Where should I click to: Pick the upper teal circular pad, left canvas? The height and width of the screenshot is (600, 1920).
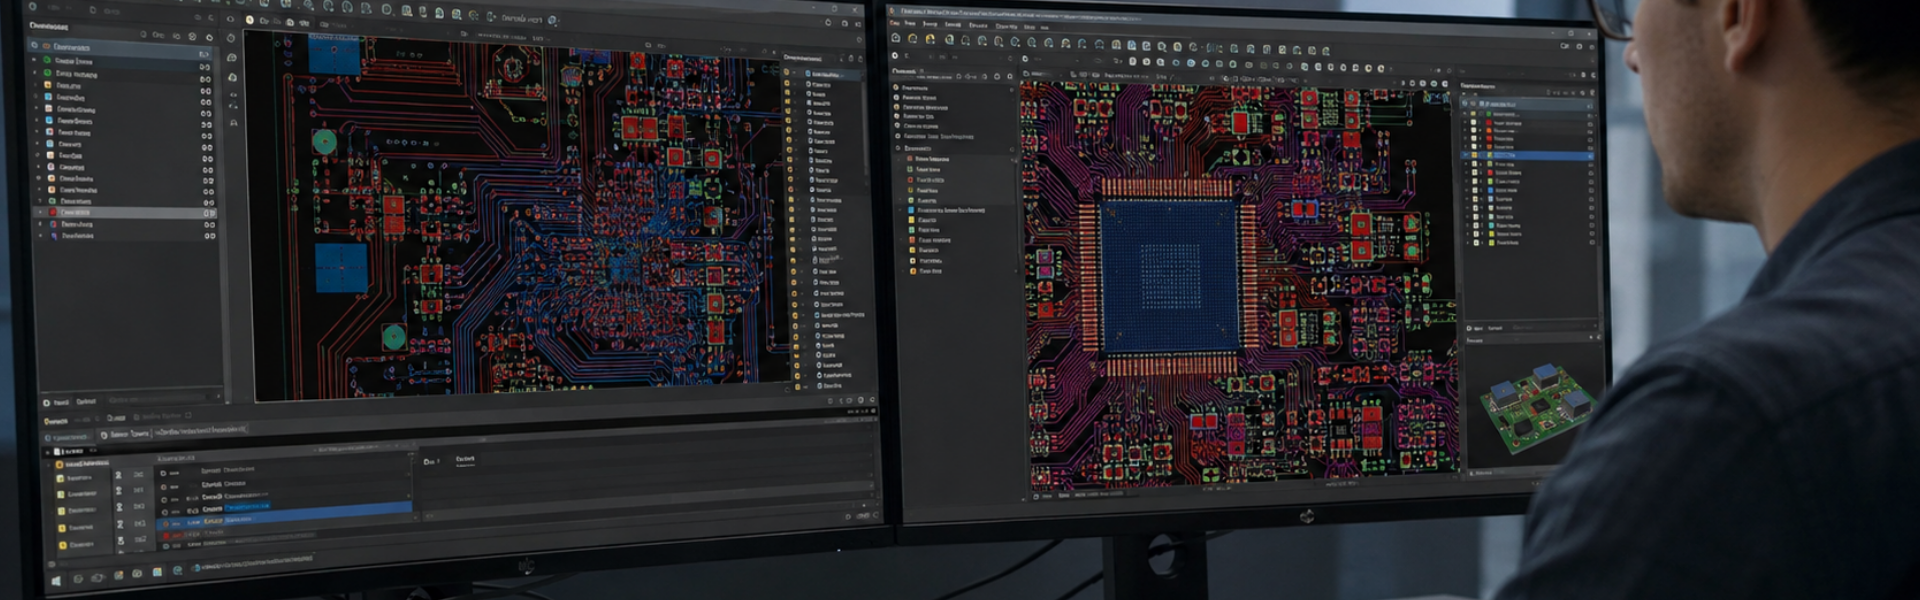324,142
